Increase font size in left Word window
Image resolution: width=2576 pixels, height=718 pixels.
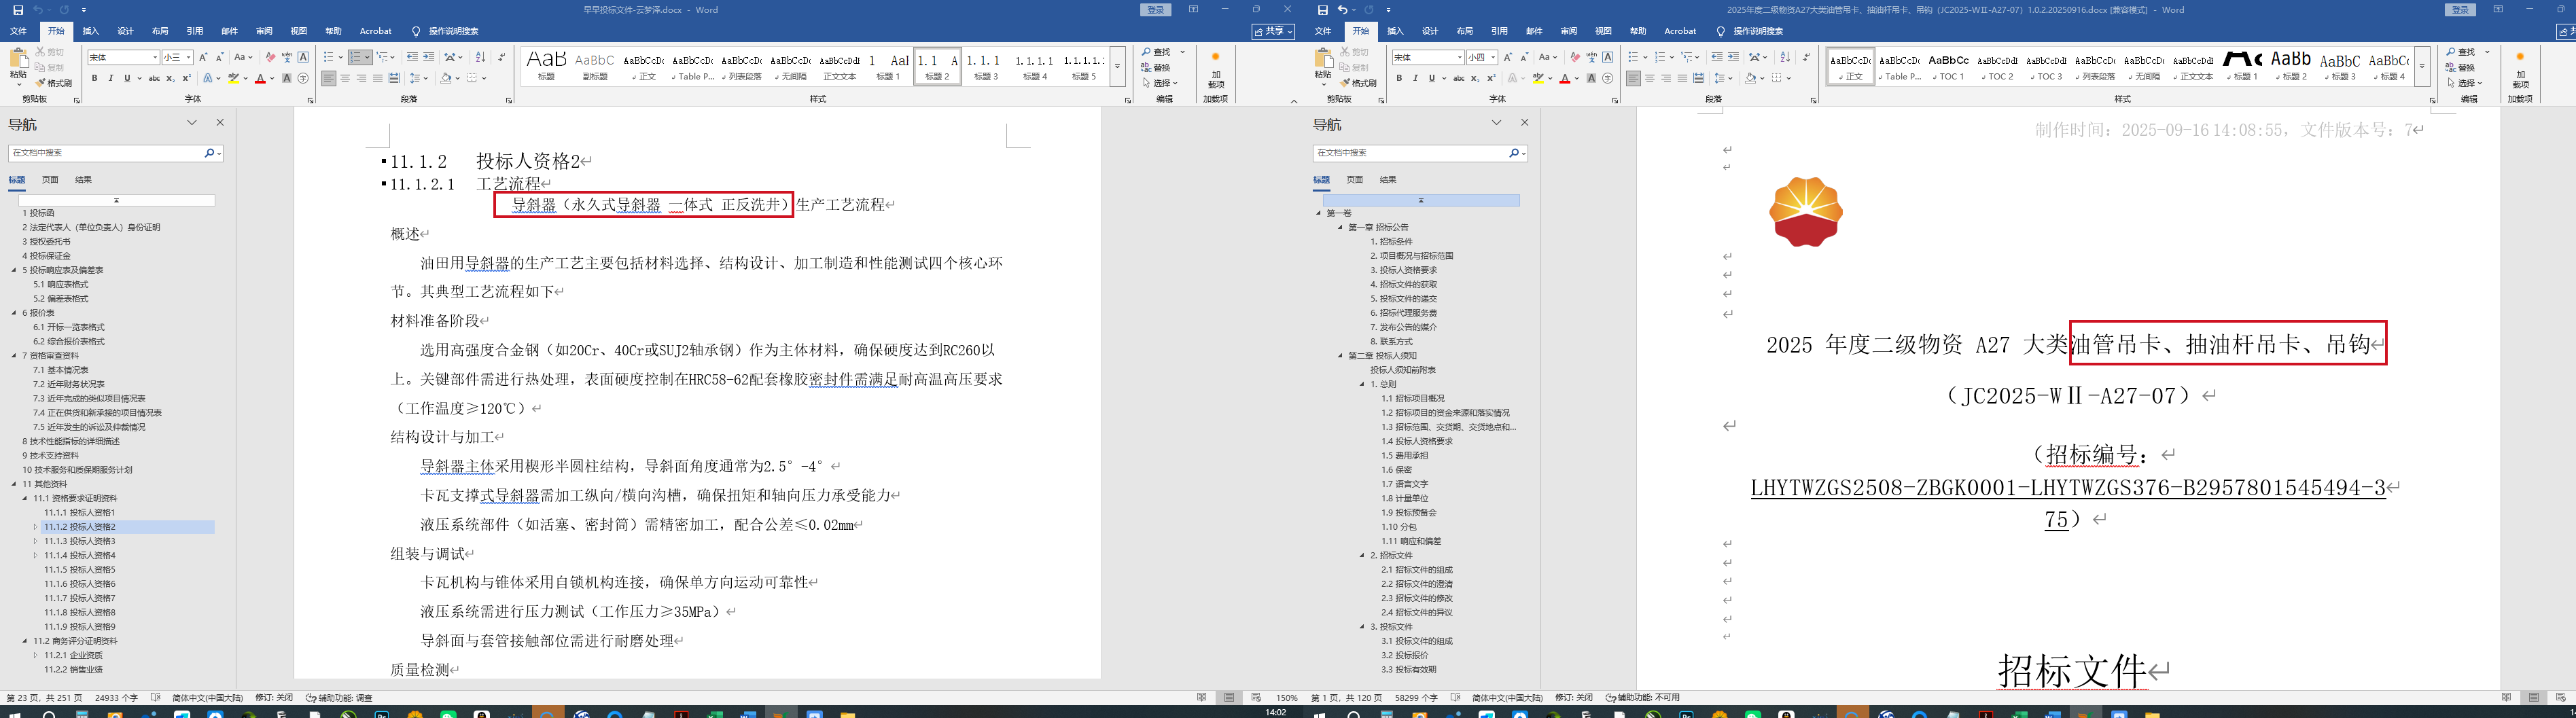click(203, 58)
